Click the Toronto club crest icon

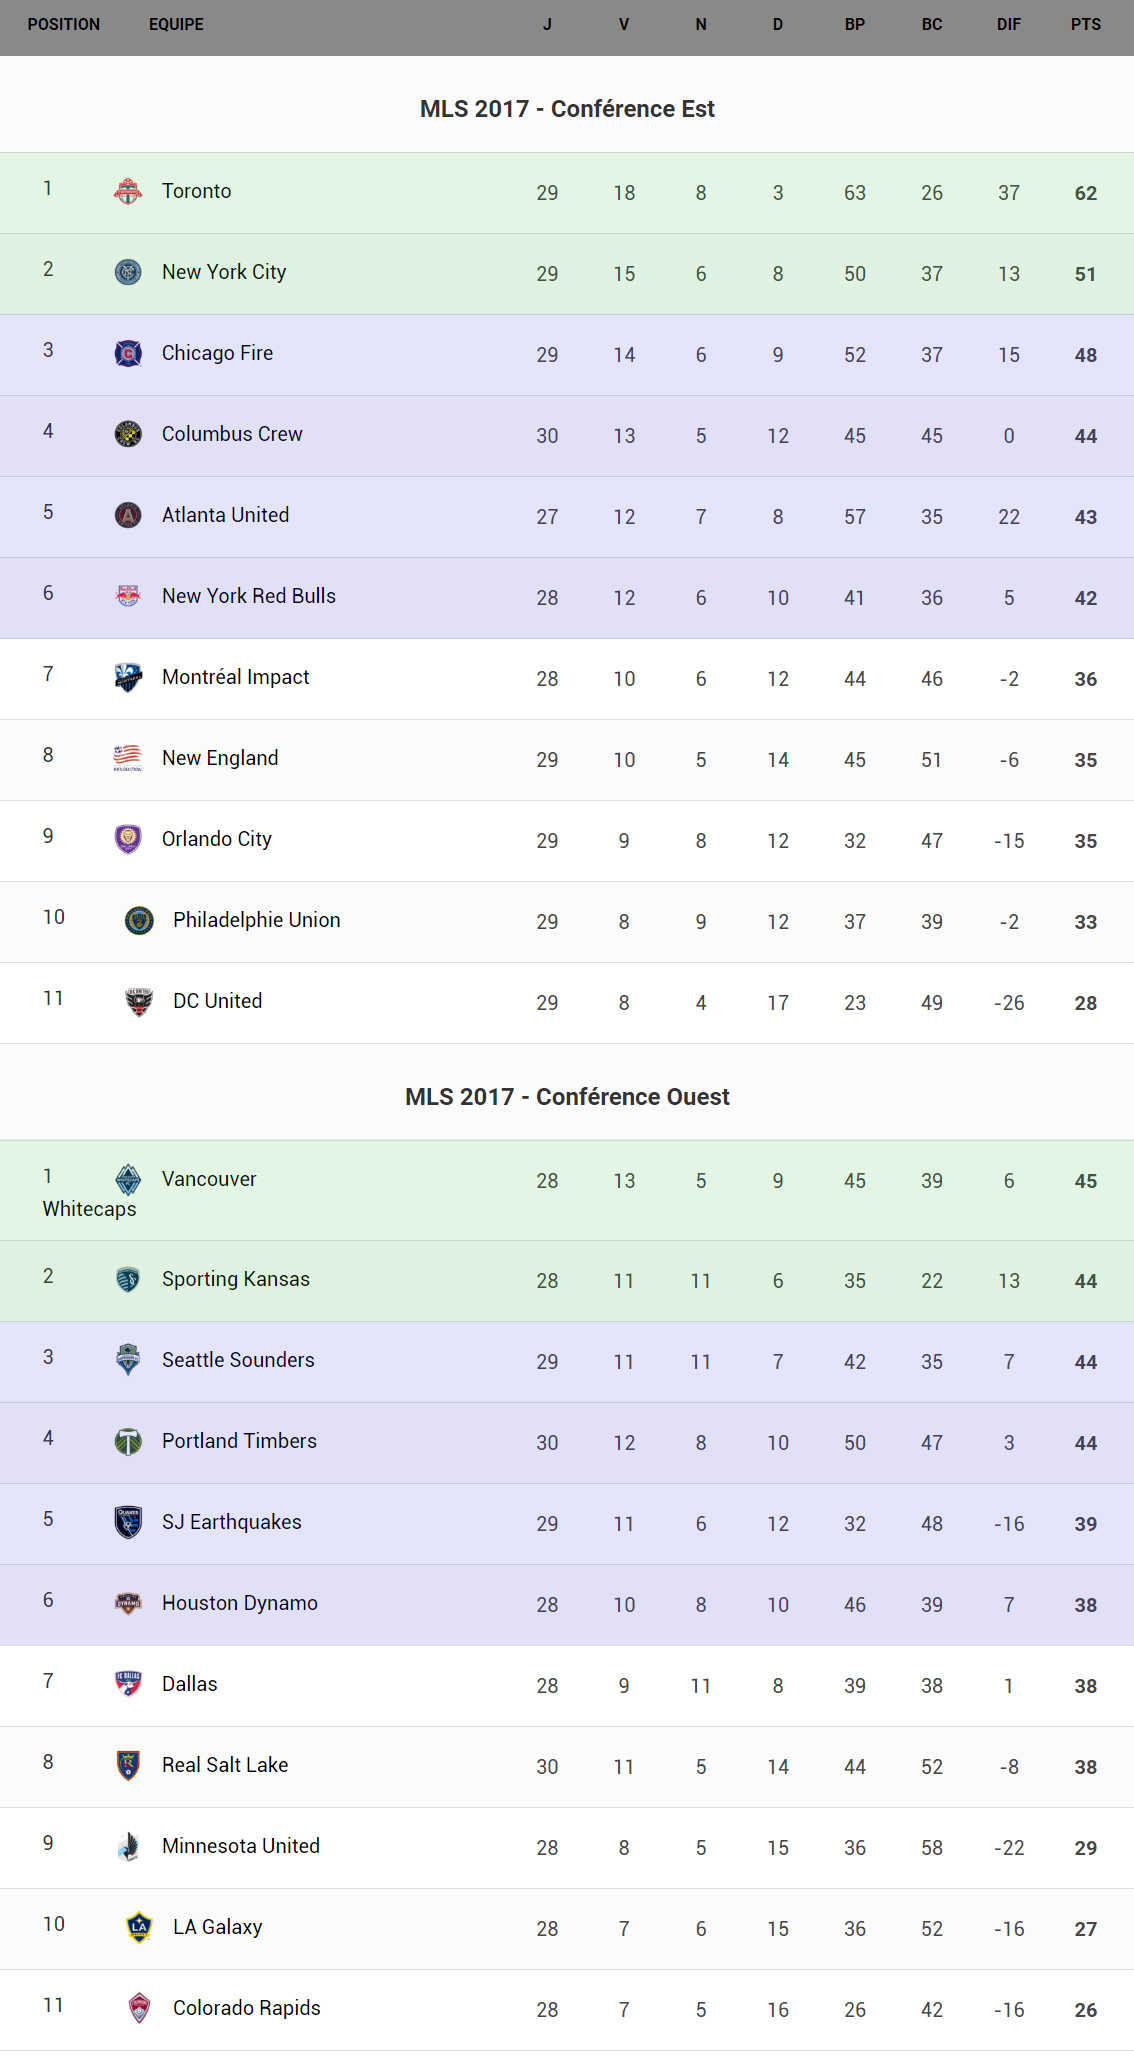tap(128, 191)
